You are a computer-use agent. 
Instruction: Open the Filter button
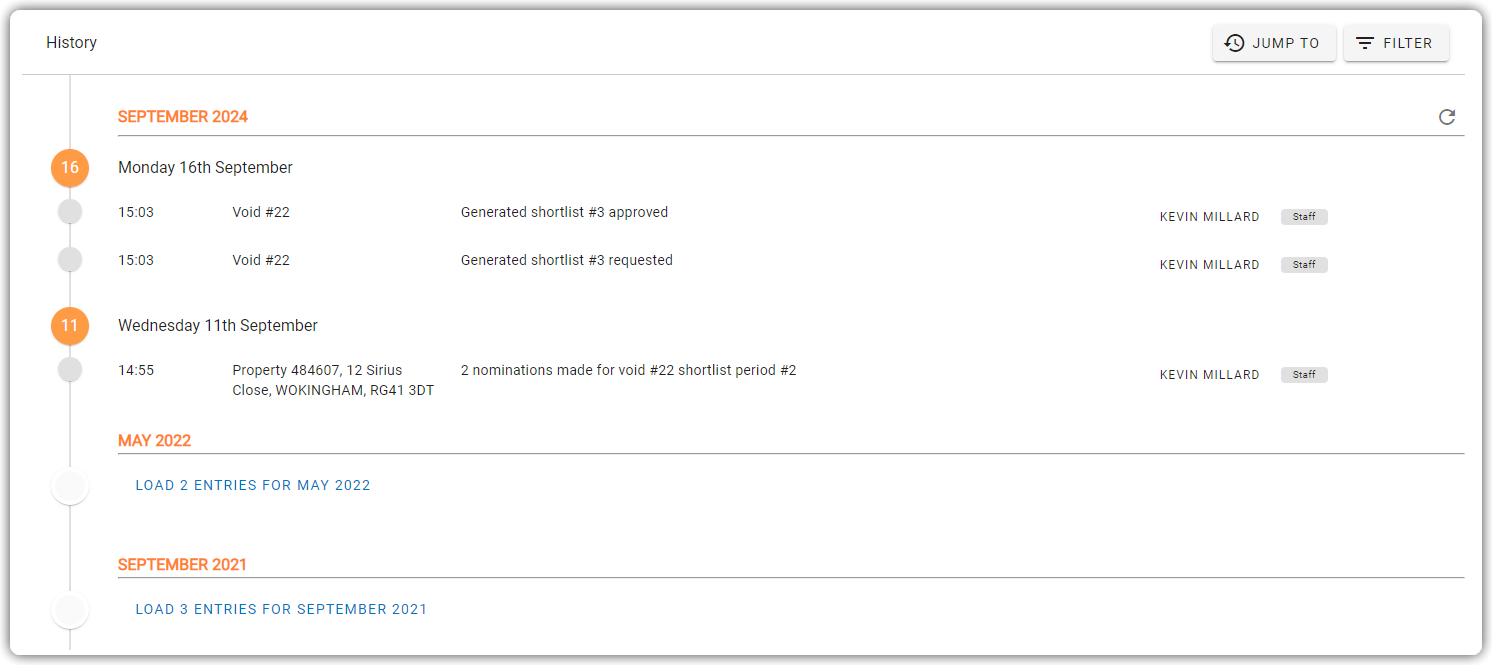[1396, 43]
